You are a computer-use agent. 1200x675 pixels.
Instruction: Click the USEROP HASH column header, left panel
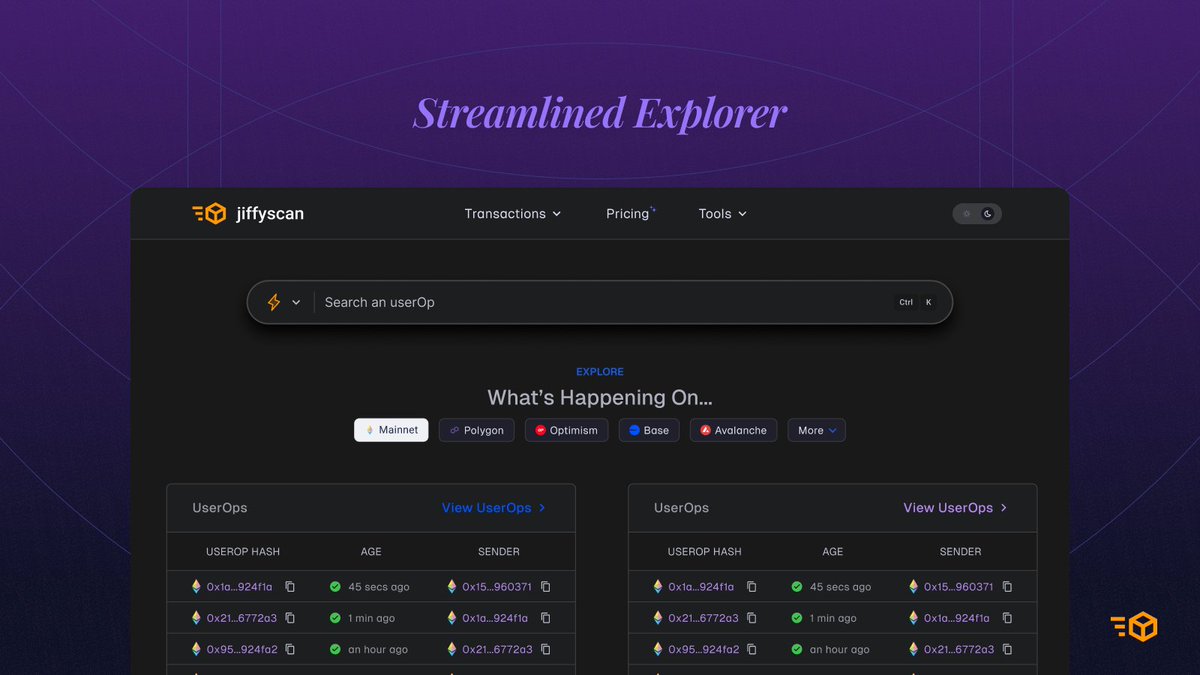[243, 552]
